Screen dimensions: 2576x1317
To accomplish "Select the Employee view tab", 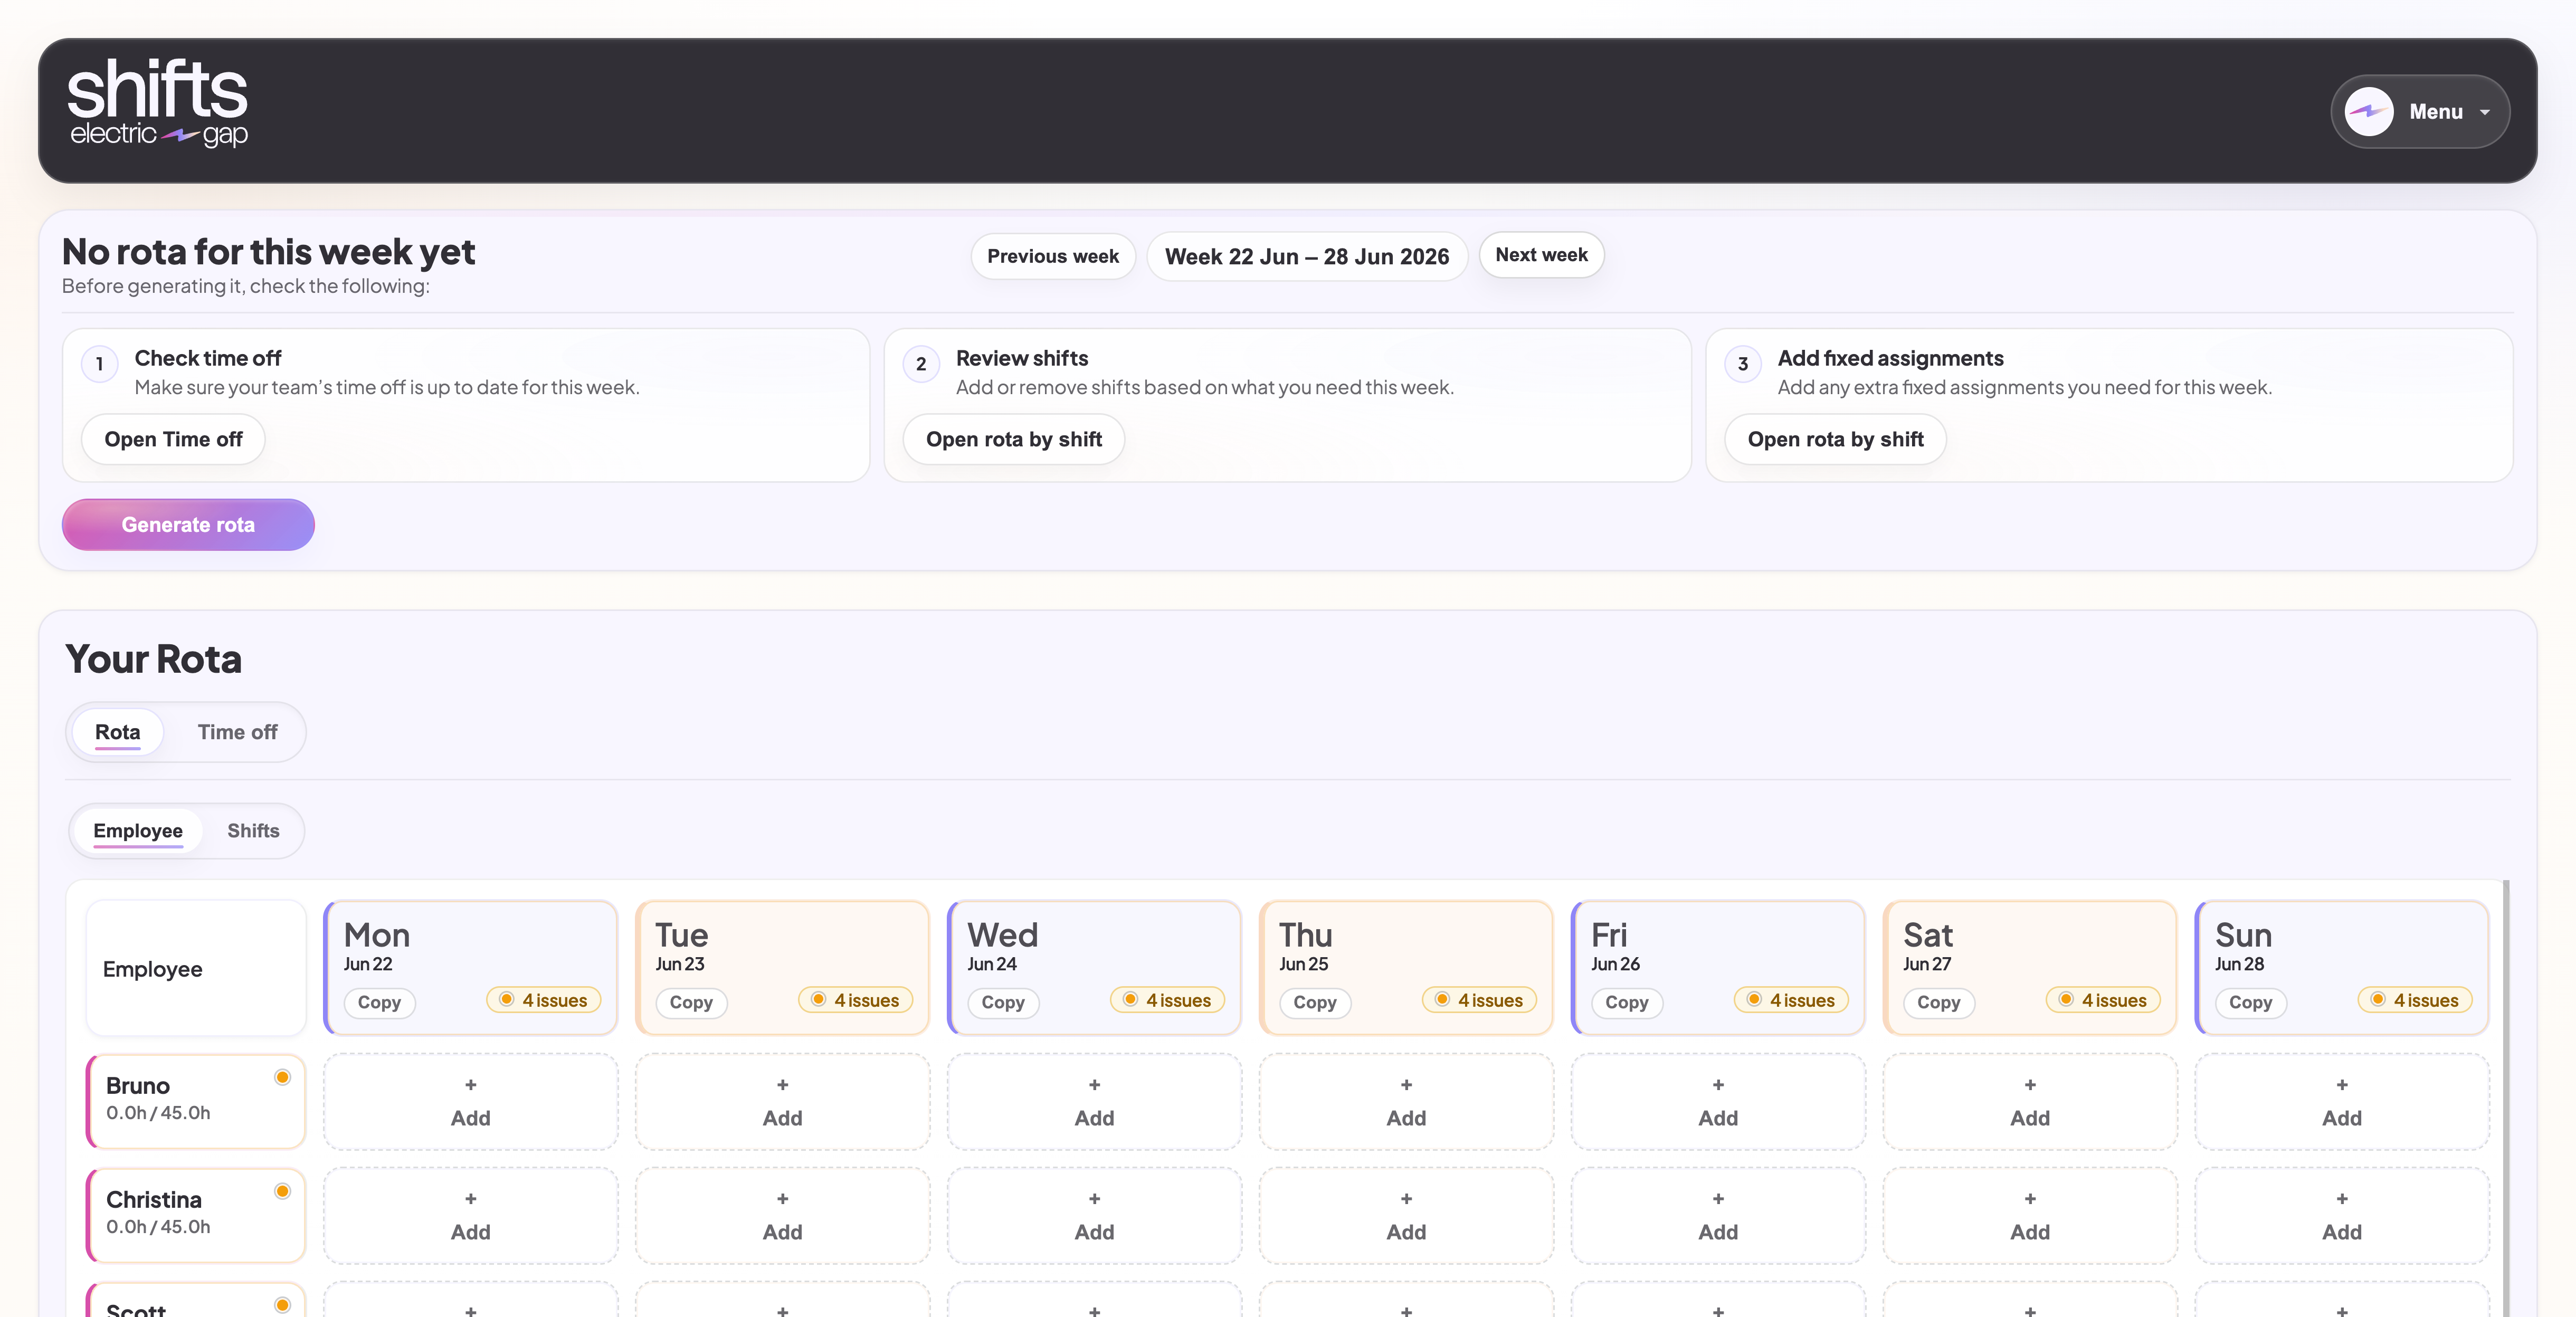I will tap(138, 831).
